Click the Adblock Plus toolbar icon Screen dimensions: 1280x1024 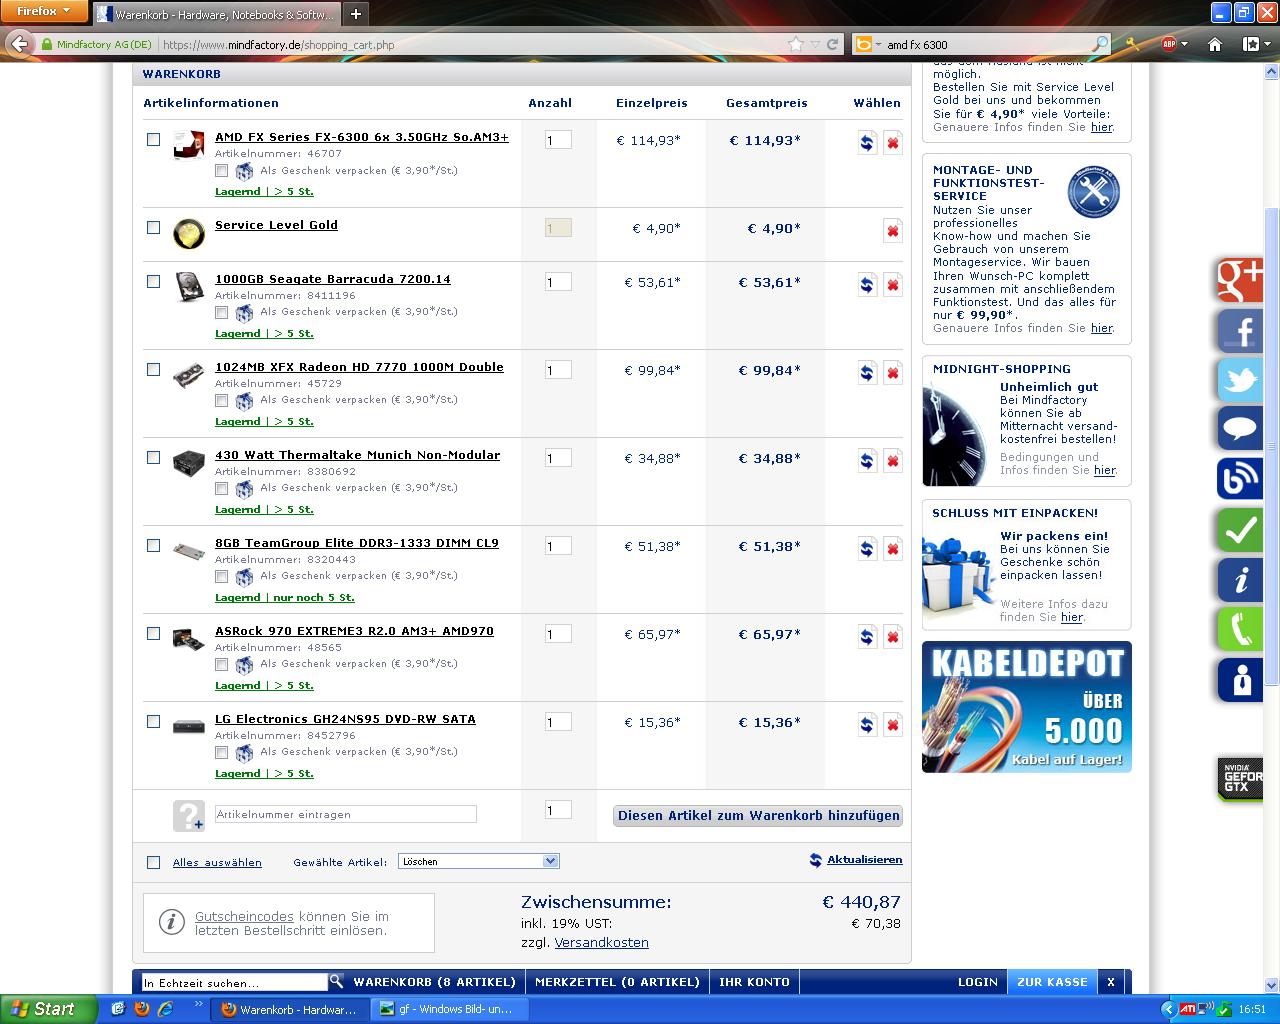click(x=1168, y=44)
